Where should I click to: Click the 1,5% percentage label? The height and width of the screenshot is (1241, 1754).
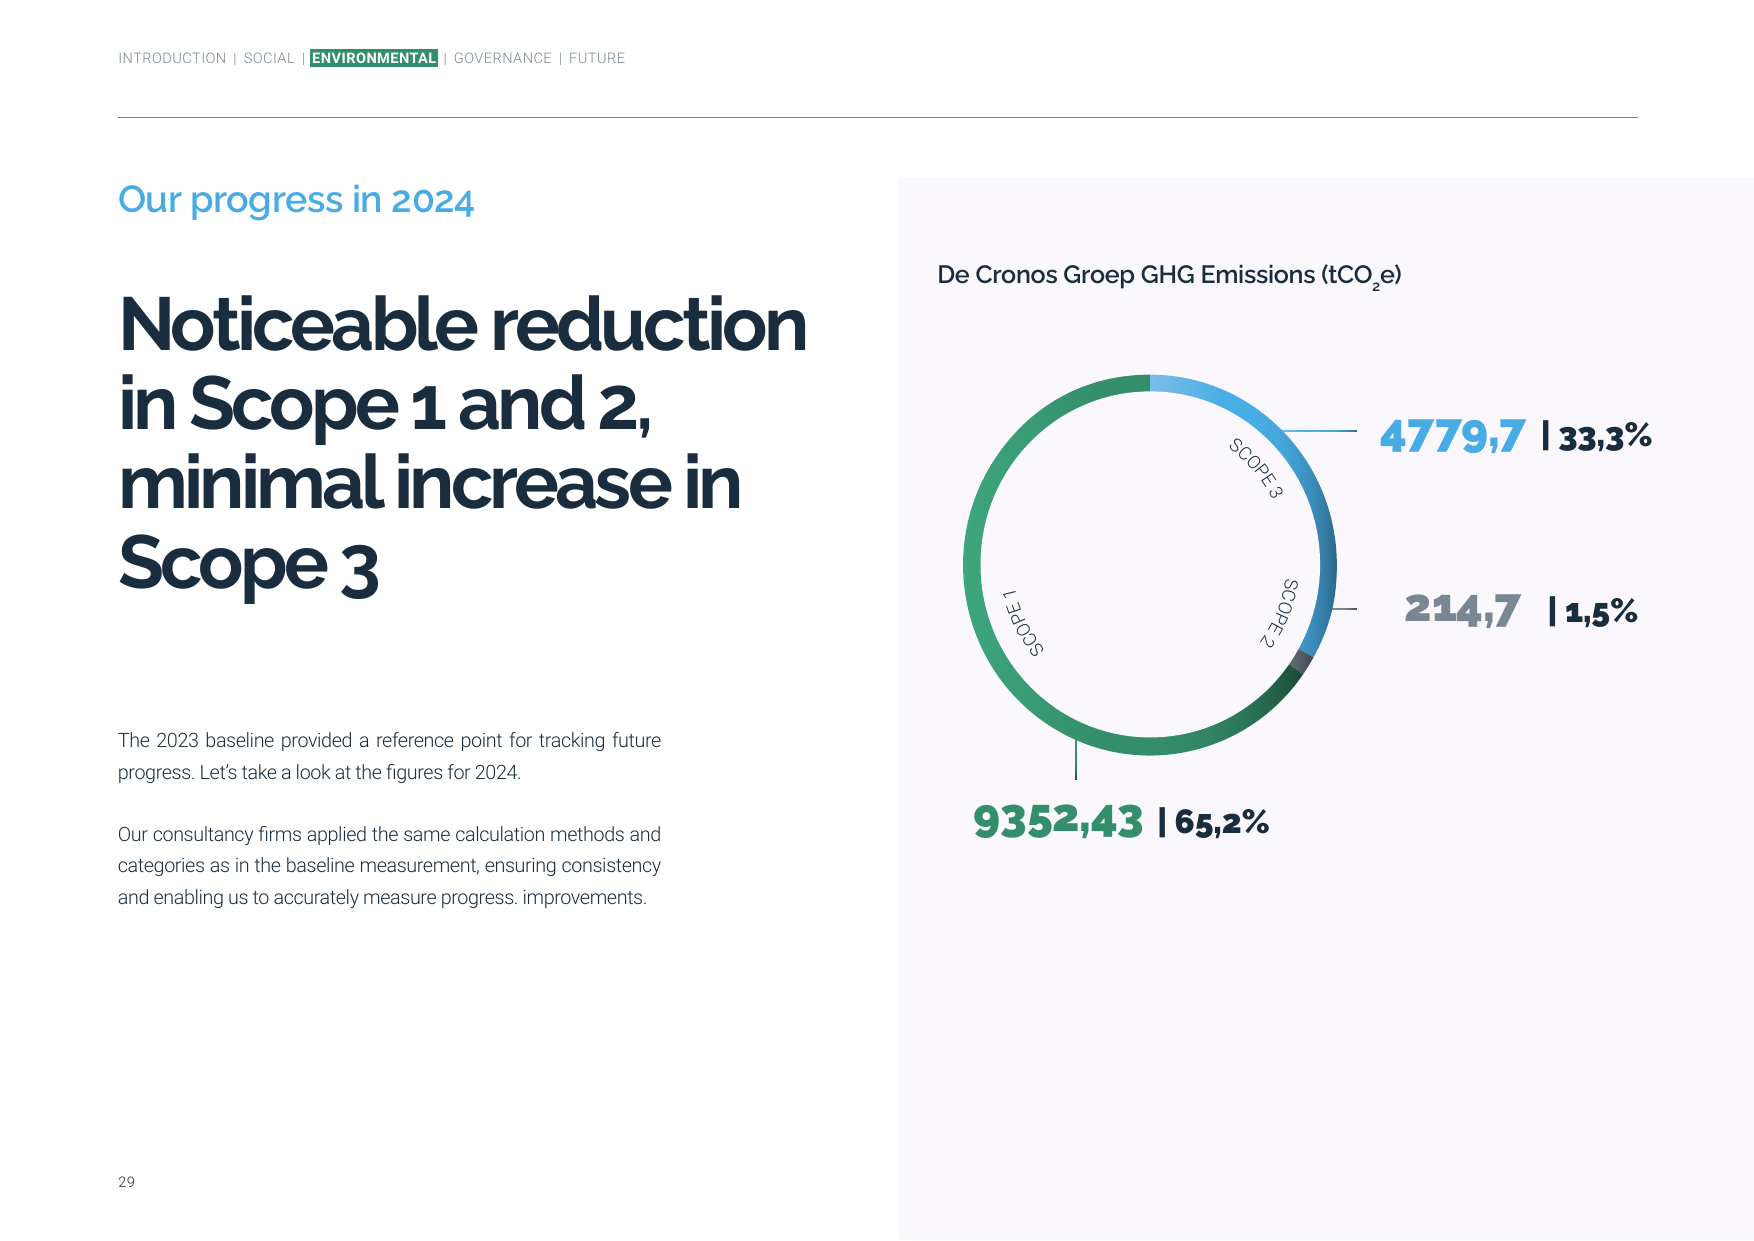(1601, 611)
